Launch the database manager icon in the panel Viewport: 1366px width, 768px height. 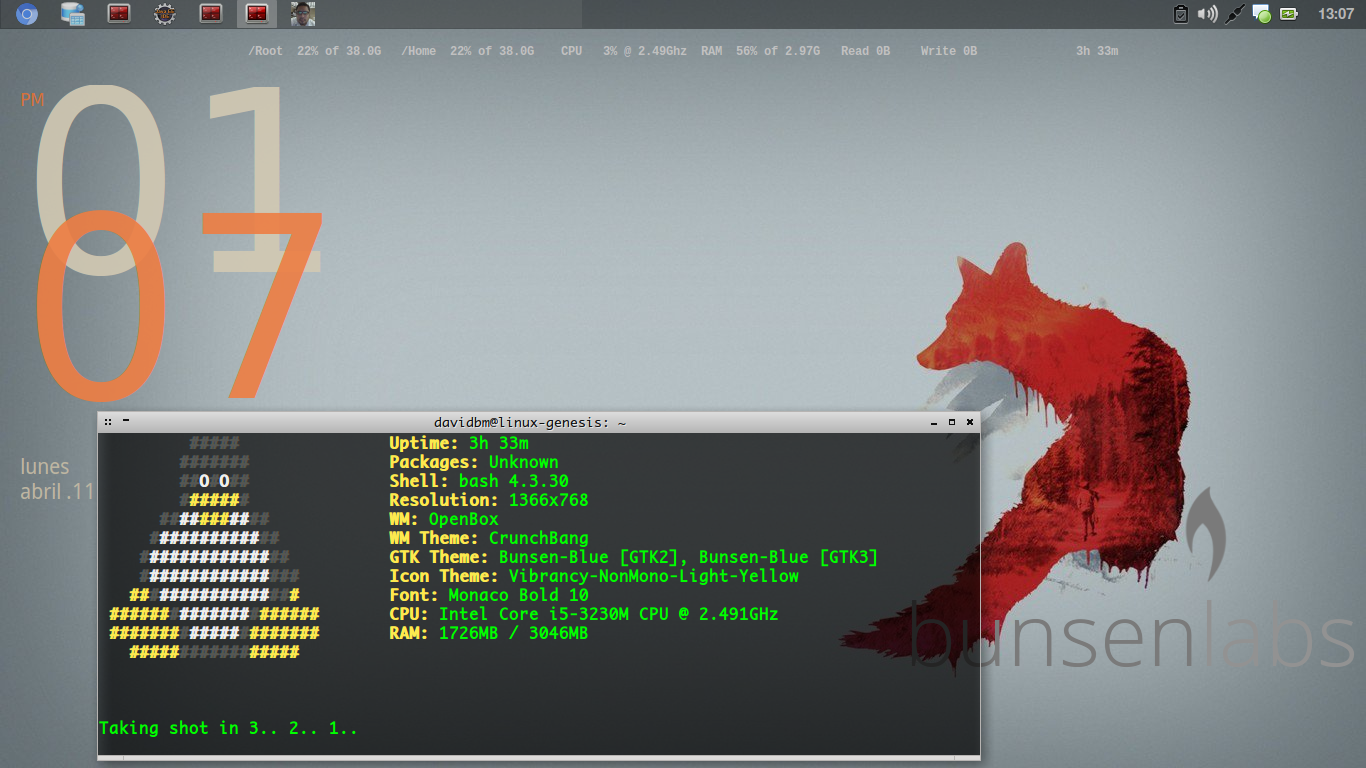tap(73, 14)
